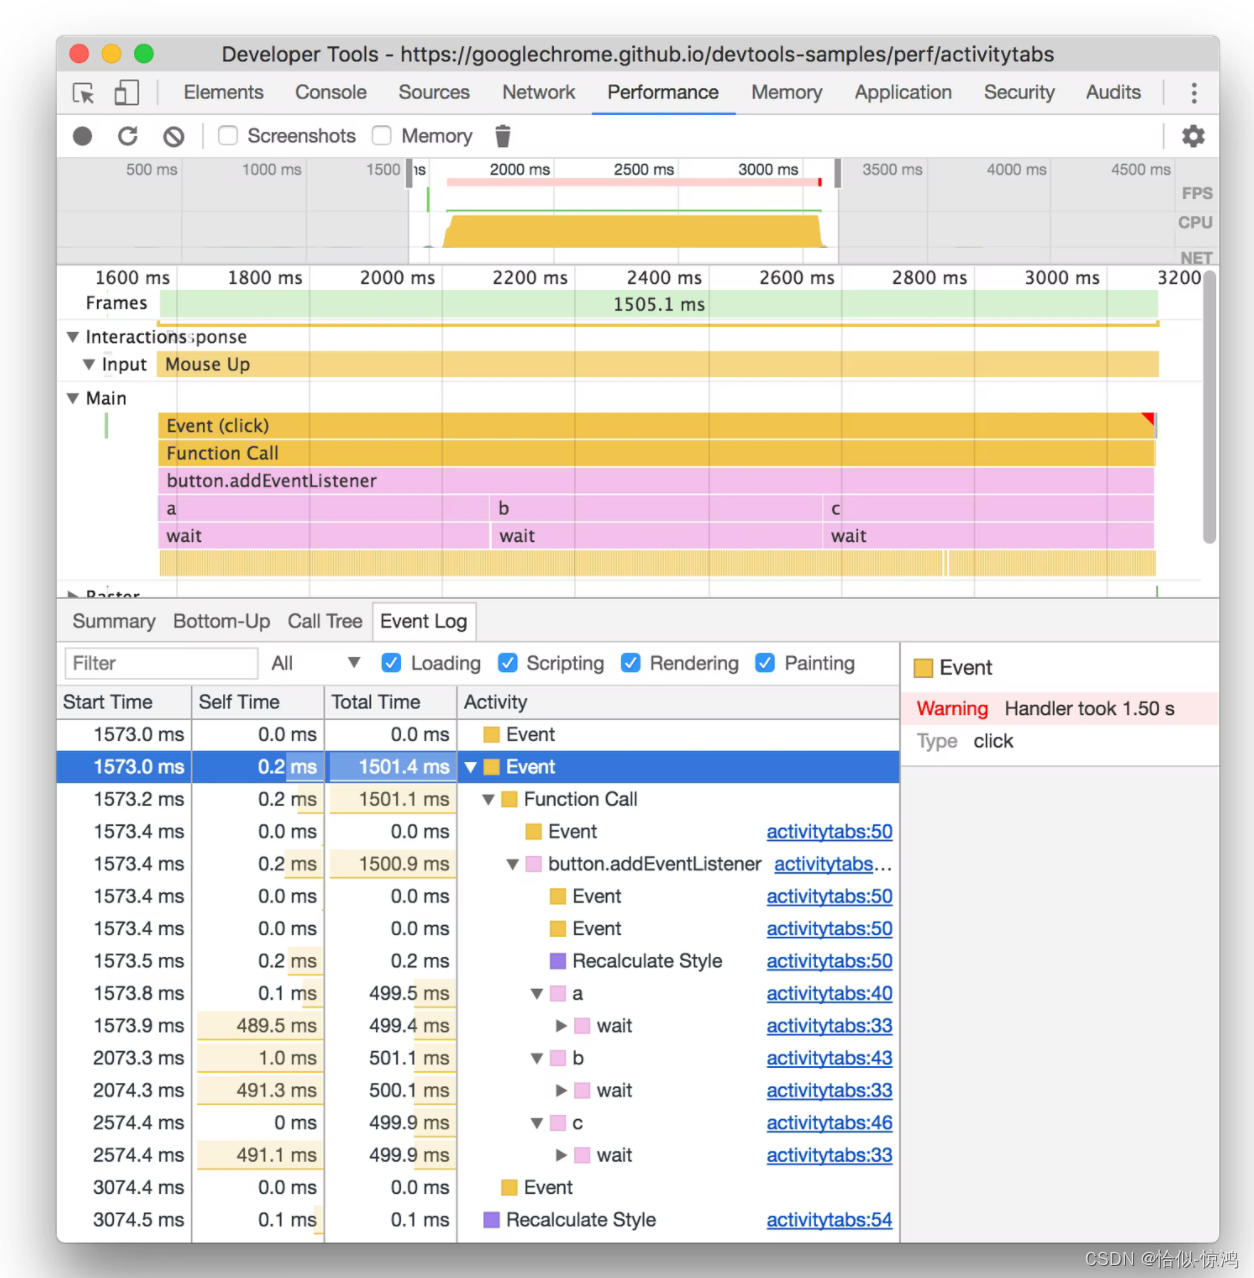Viewport: 1254px width, 1278px height.
Task: Select the 1505.1 ms frame bar
Action: click(x=659, y=304)
